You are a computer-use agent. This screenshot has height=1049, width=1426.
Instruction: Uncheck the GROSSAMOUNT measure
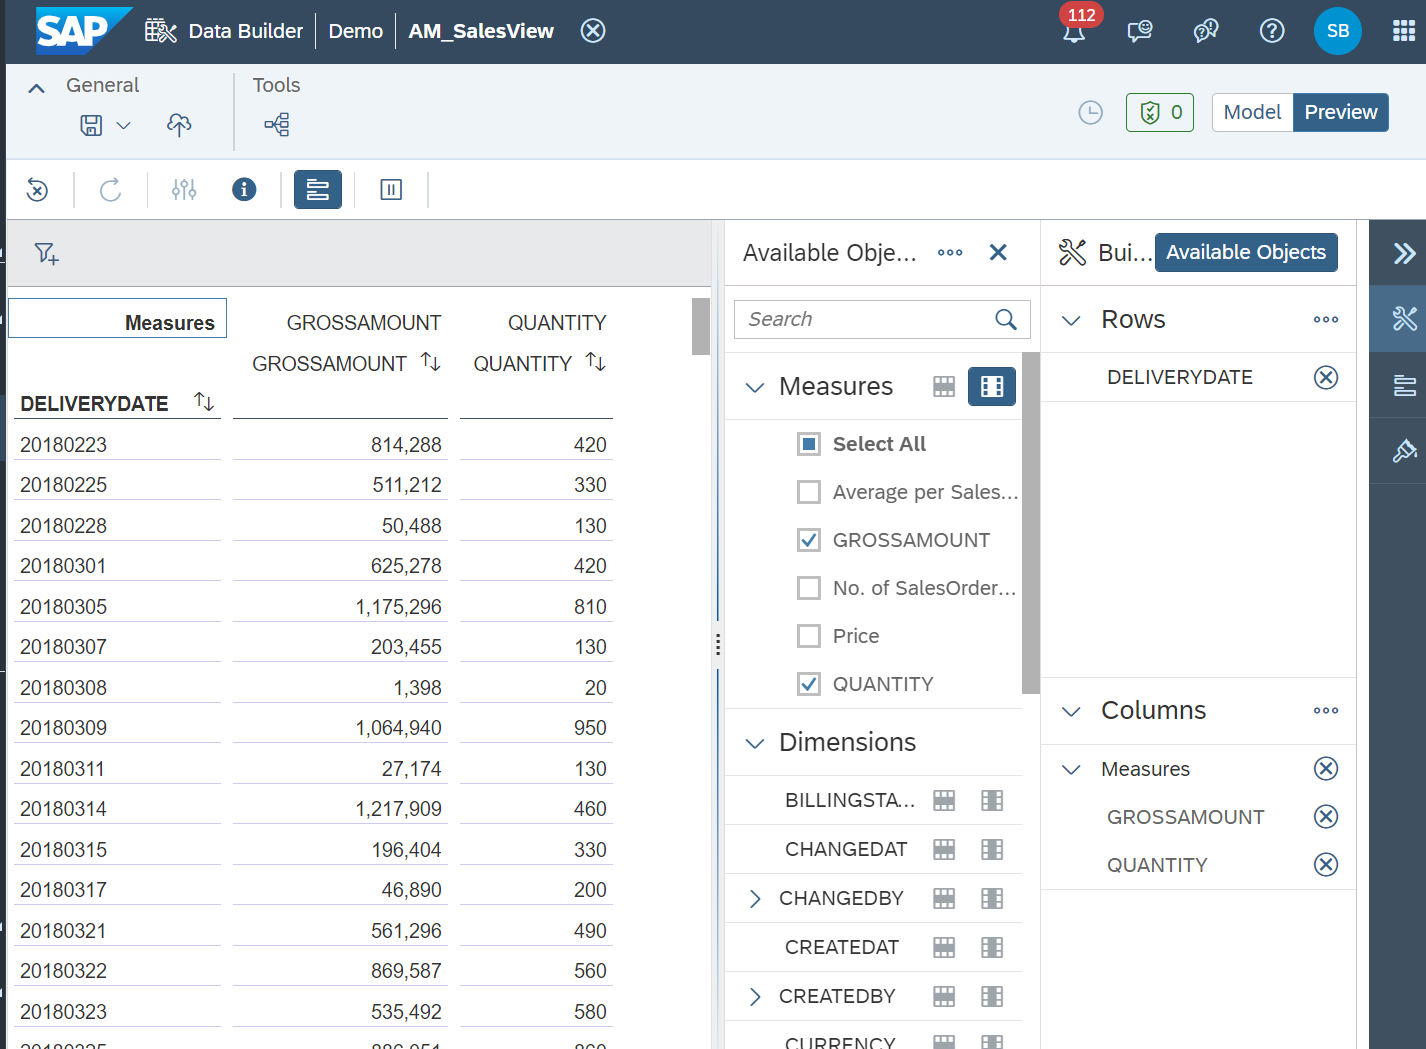point(808,539)
